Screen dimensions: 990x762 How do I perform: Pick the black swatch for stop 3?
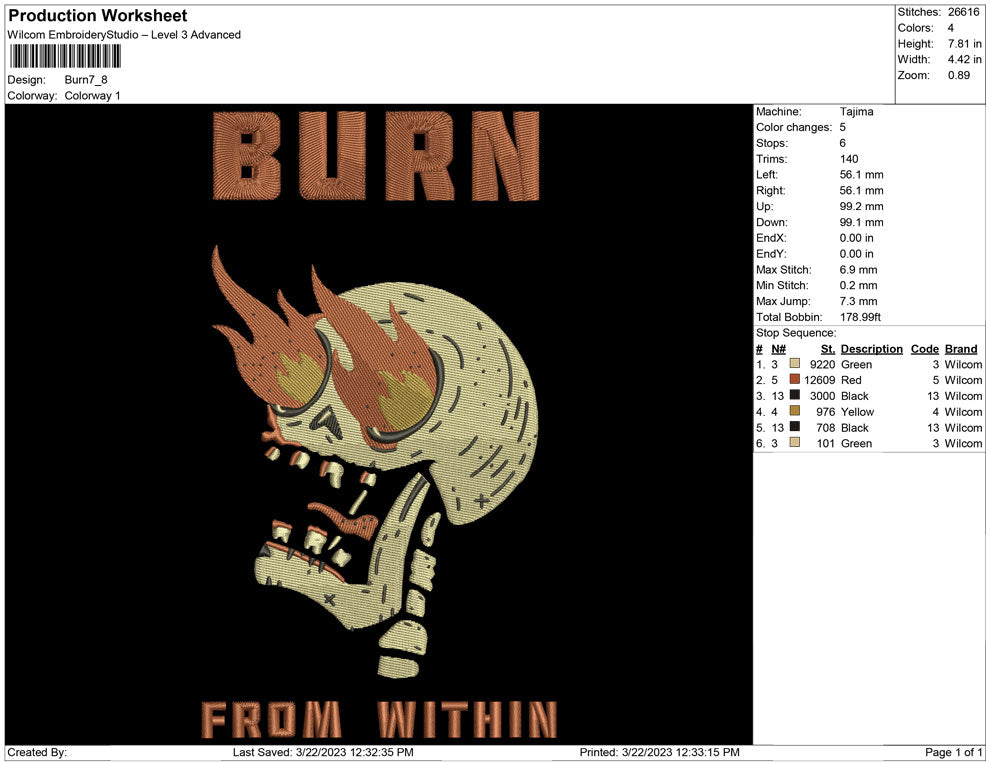tap(795, 395)
